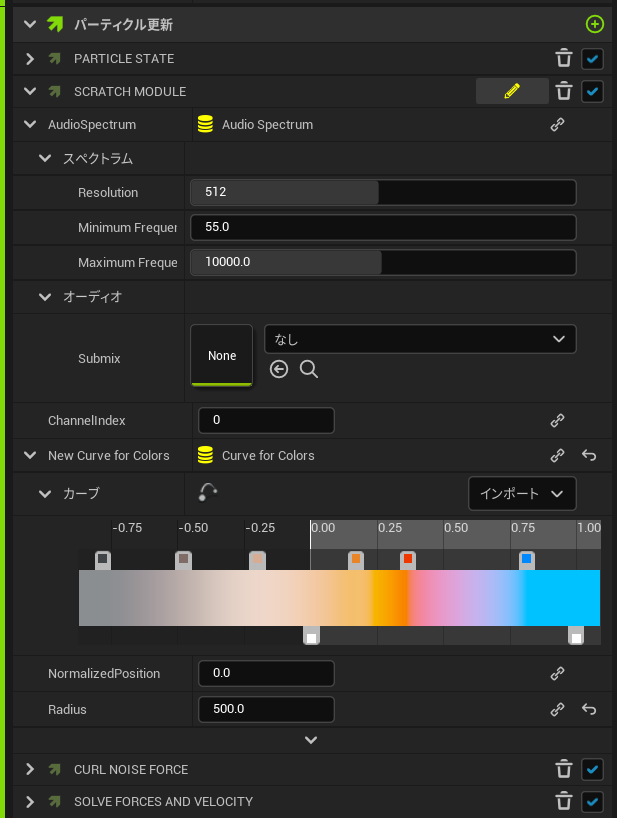The image size is (617, 818).
Task: Expand the Curl Noise Force module
Action: point(30,769)
